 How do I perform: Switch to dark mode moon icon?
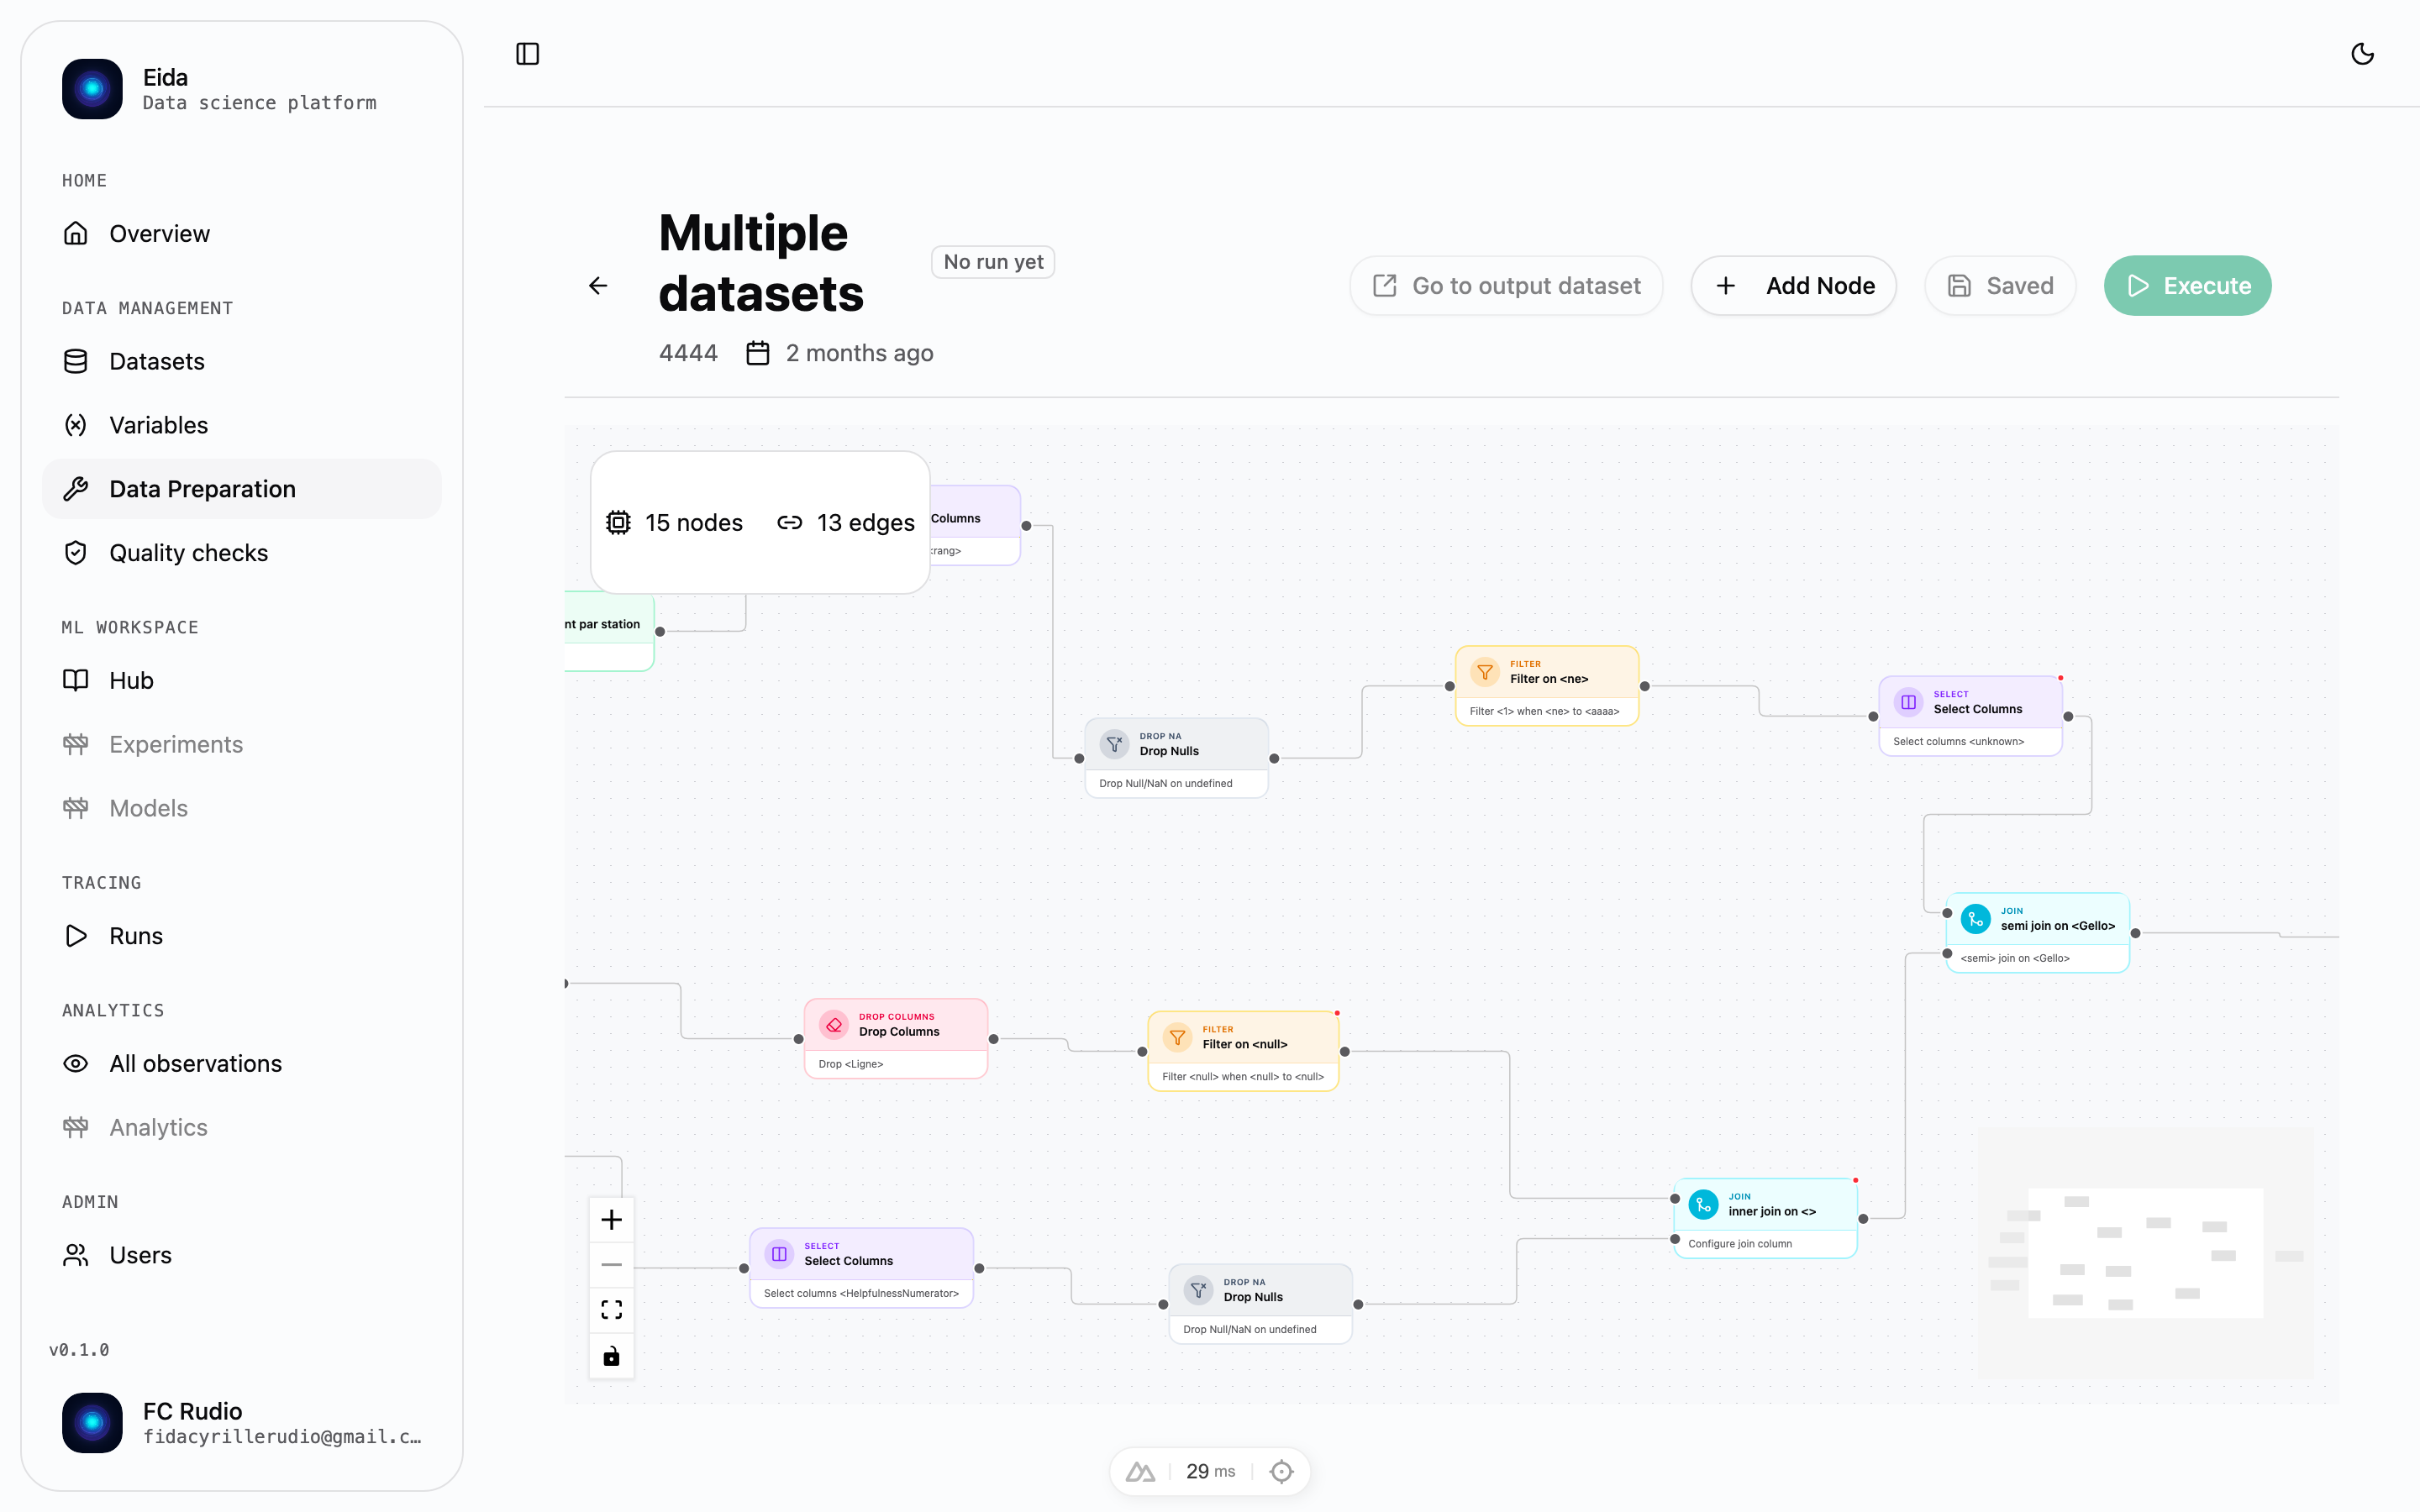pos(2362,54)
